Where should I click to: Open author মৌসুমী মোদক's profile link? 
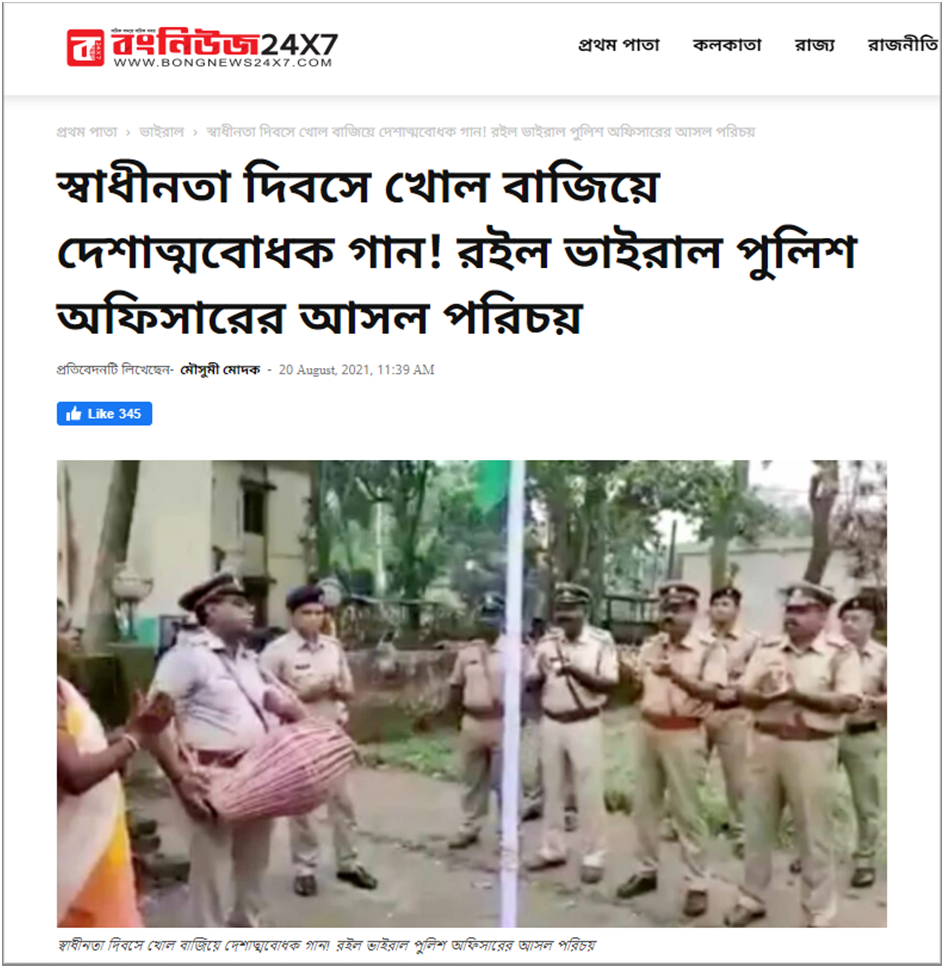[220, 370]
